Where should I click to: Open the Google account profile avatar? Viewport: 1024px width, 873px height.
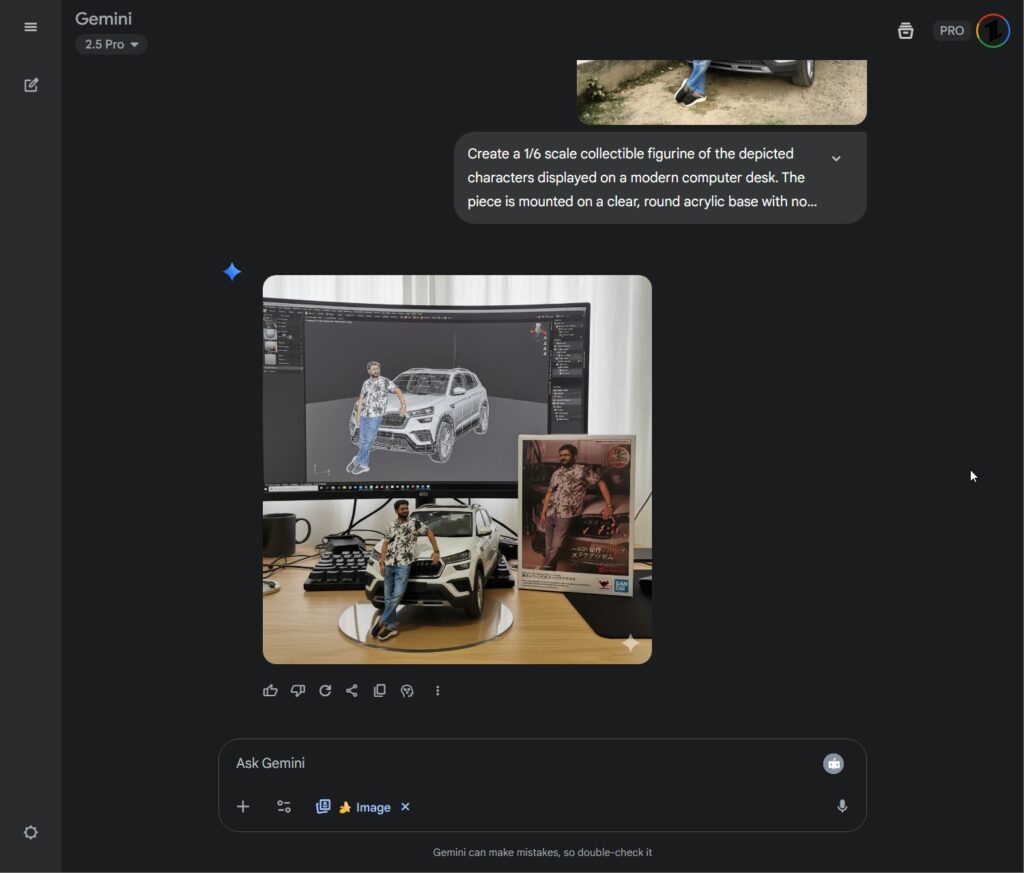(x=993, y=31)
